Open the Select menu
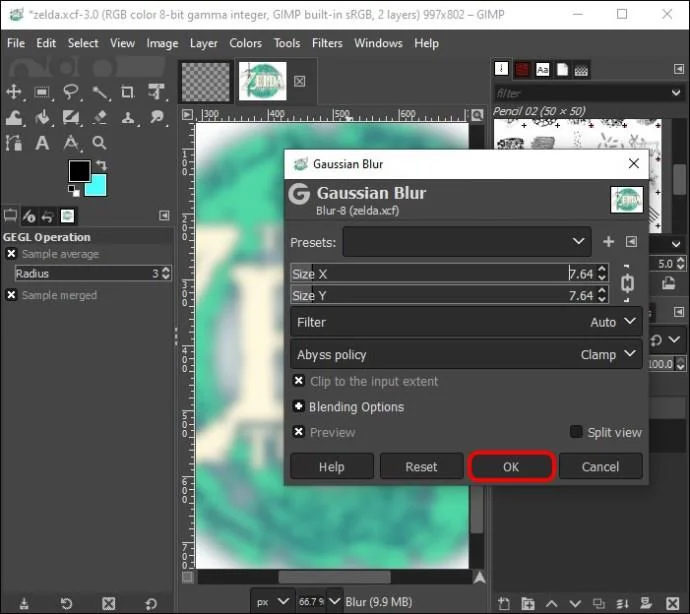 83,43
